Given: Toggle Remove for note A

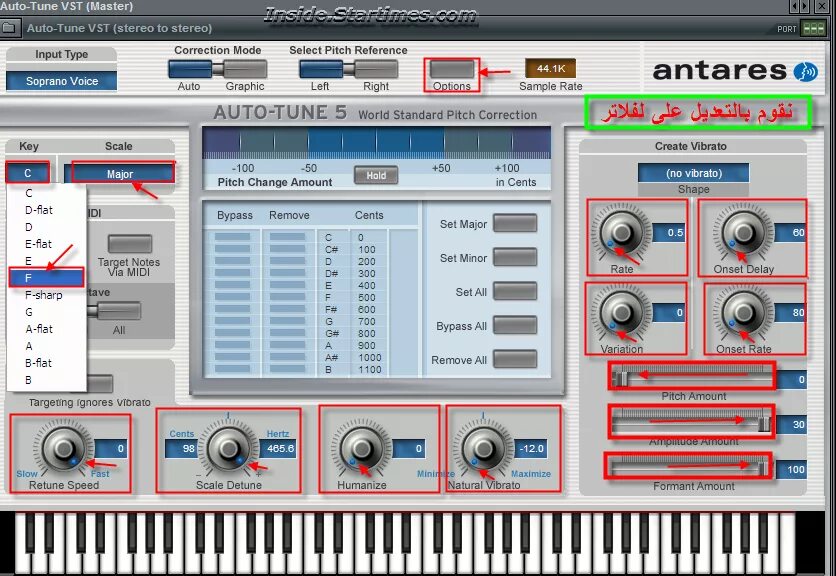Looking at the screenshot, I should 287,346.
